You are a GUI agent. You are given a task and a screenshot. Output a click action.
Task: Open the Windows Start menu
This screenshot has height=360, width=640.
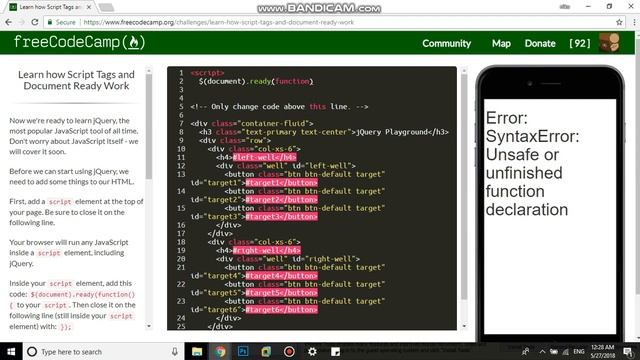coord(11,351)
